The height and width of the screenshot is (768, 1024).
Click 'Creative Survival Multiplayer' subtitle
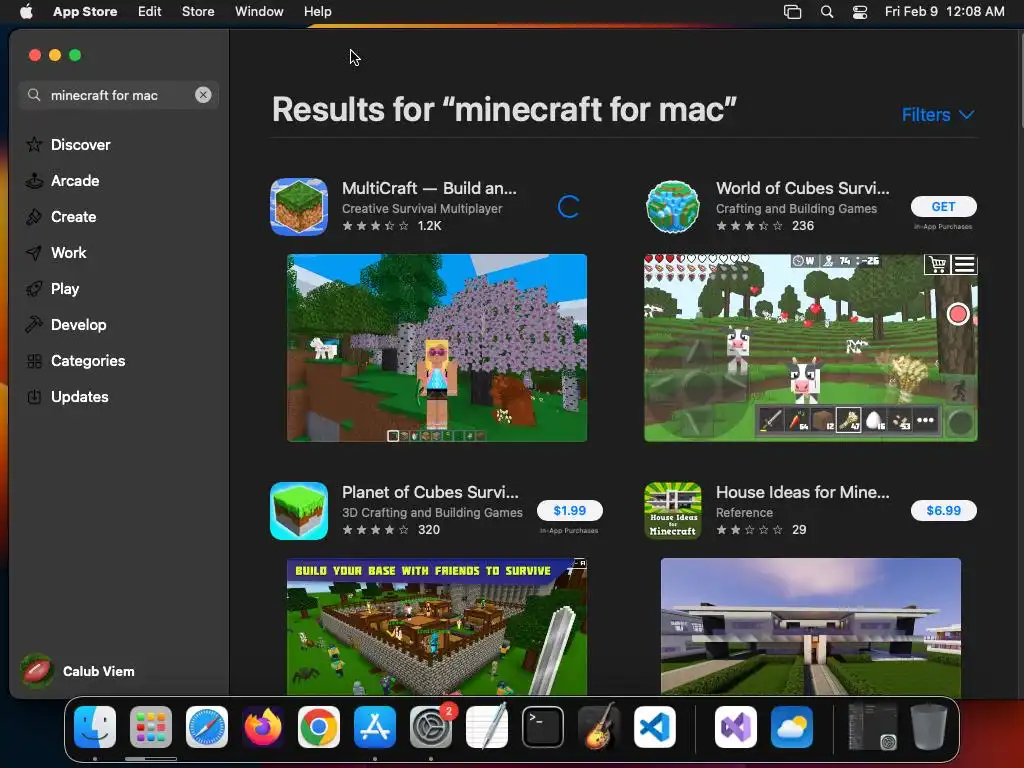click(422, 209)
